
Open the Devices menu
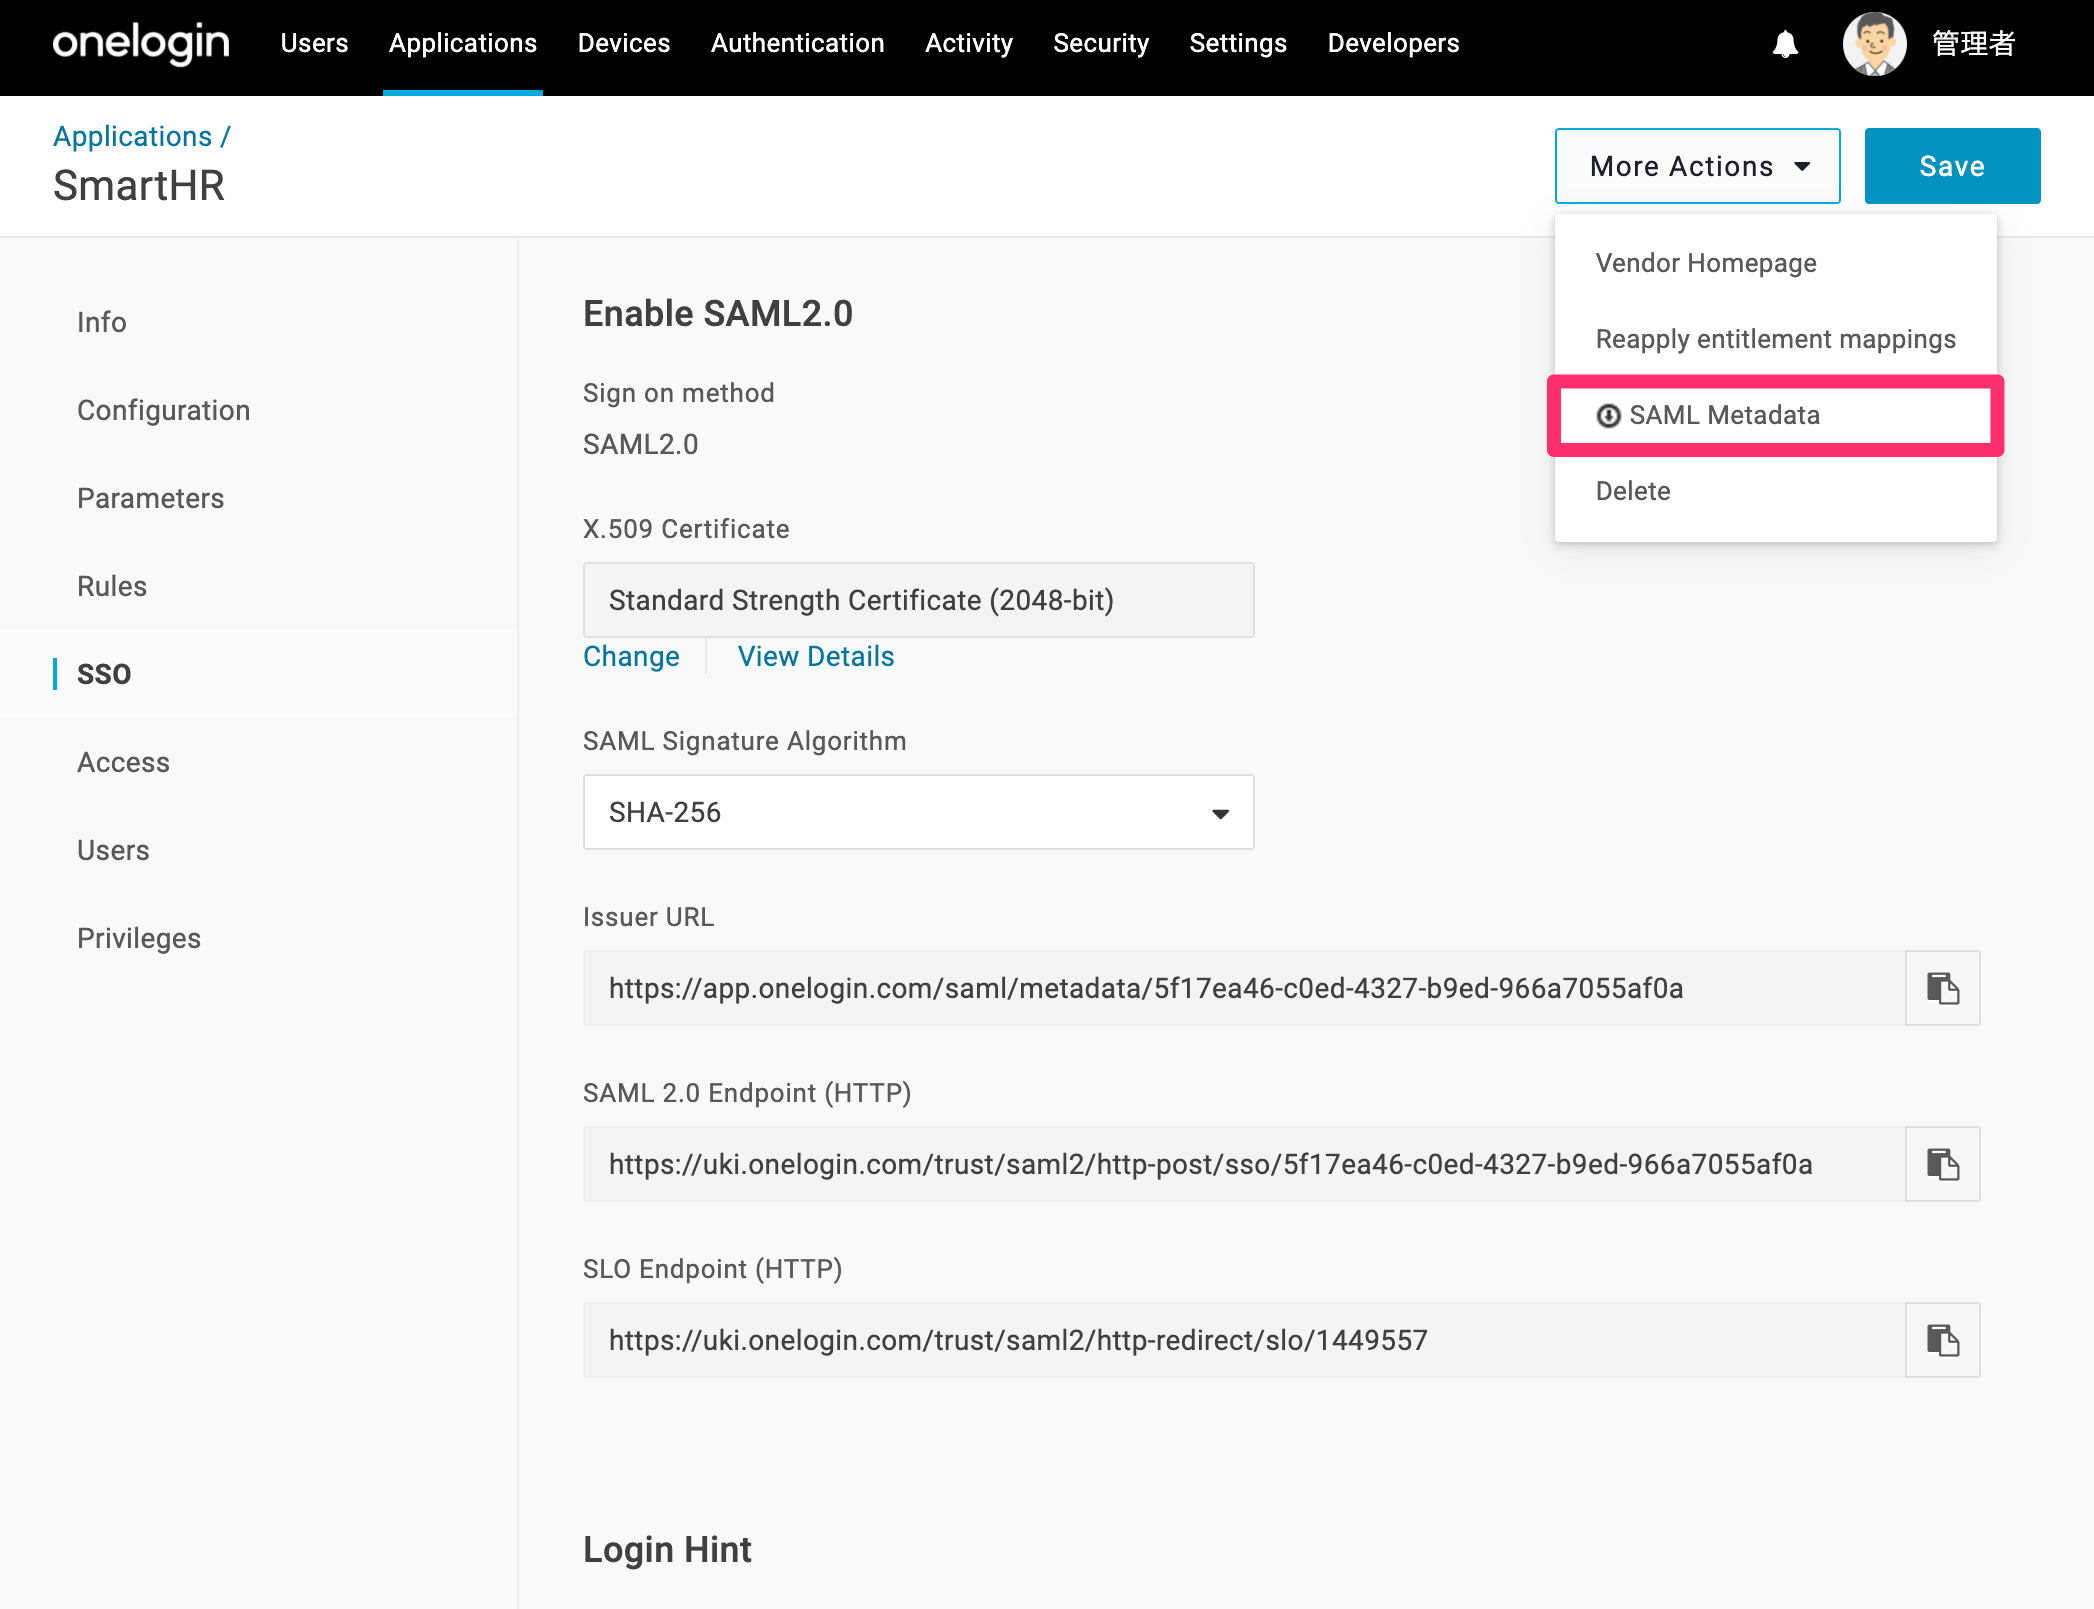[x=624, y=44]
